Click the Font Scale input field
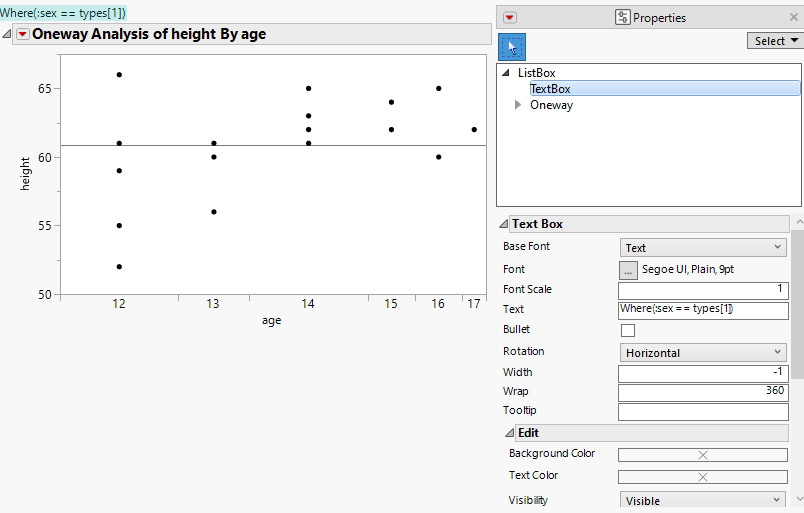This screenshot has width=804, height=513. (702, 289)
